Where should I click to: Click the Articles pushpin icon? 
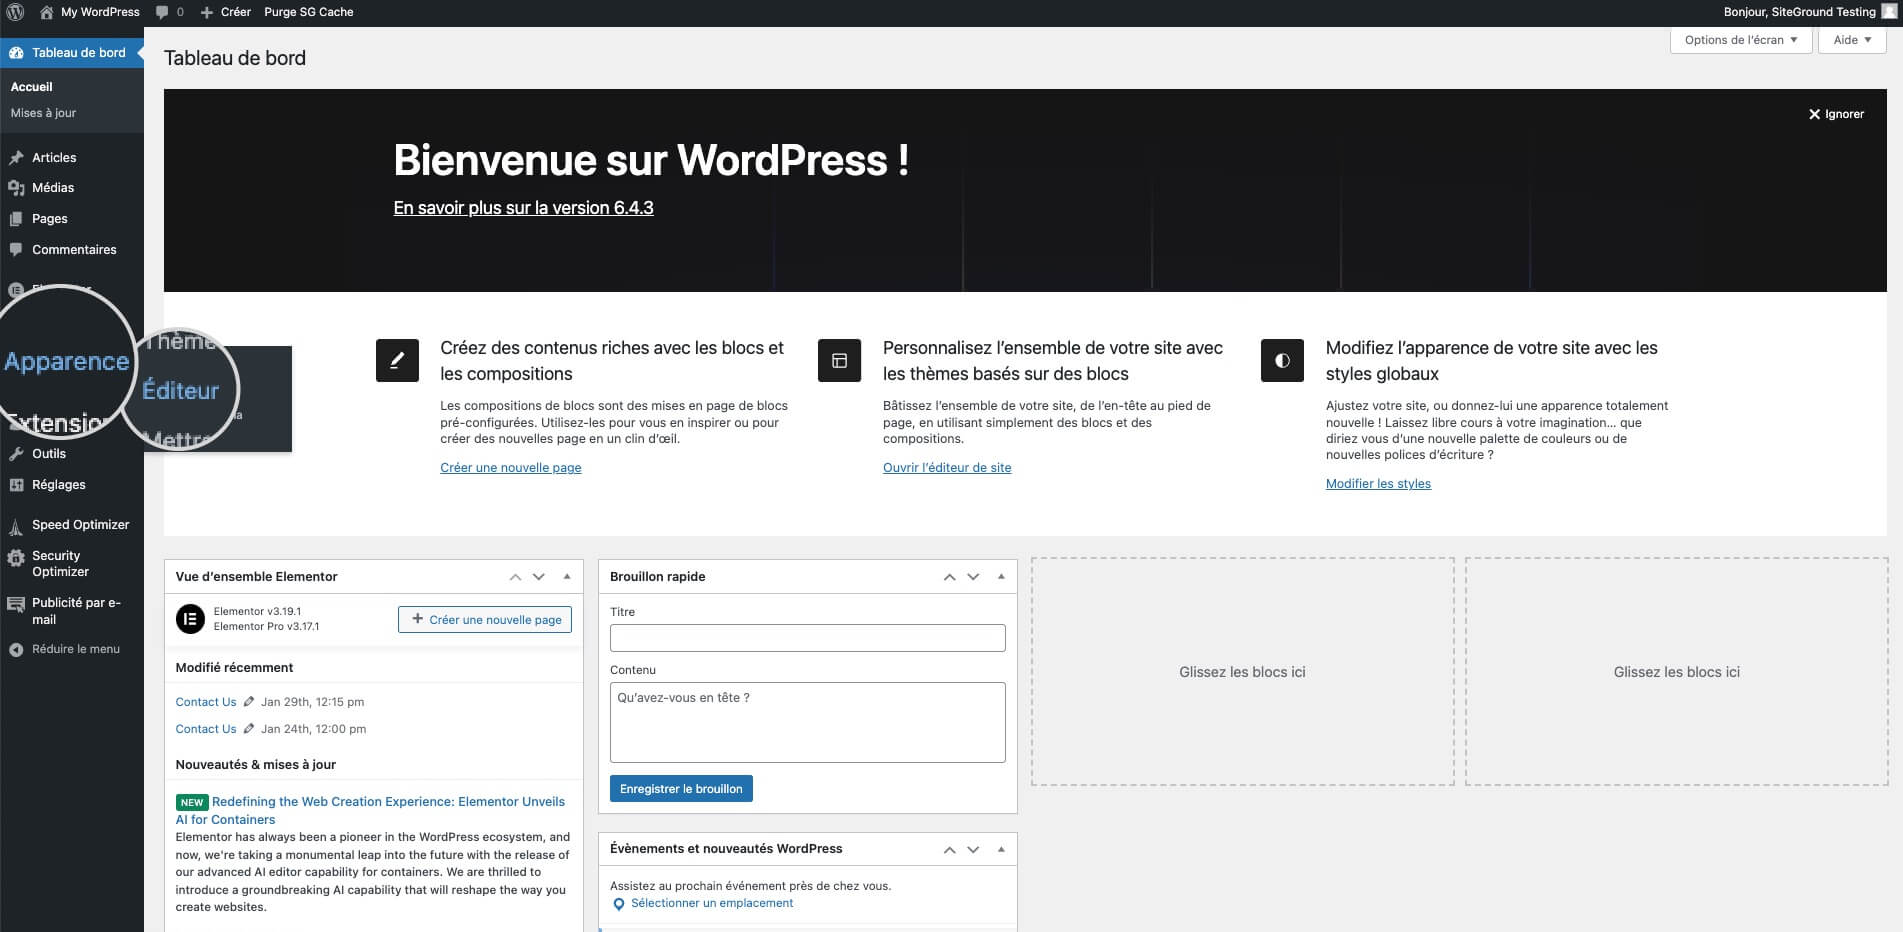(16, 158)
